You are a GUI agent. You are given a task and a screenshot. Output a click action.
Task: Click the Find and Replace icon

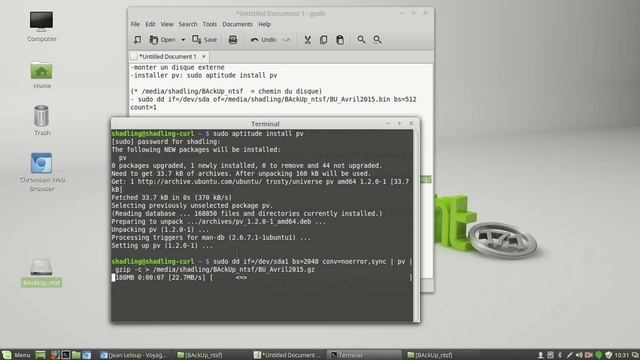point(378,40)
